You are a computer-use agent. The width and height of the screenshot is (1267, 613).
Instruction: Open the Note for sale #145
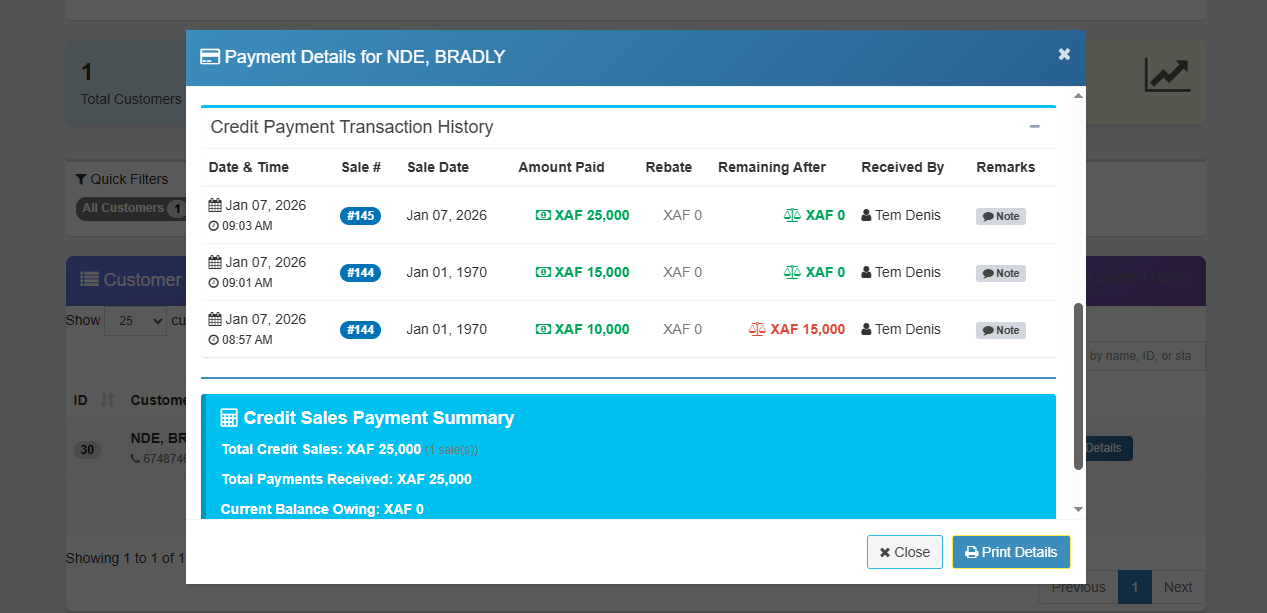[x=1000, y=215]
